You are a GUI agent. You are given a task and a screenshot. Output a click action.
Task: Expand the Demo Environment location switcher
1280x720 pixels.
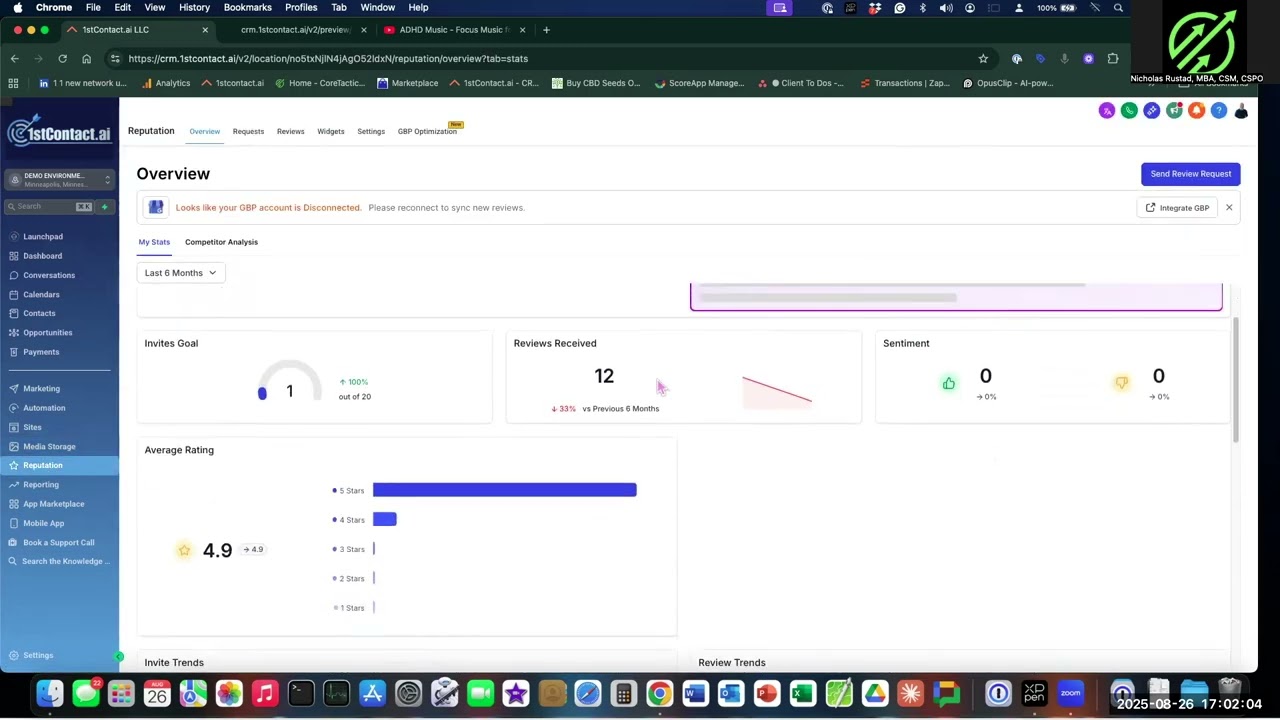point(60,180)
